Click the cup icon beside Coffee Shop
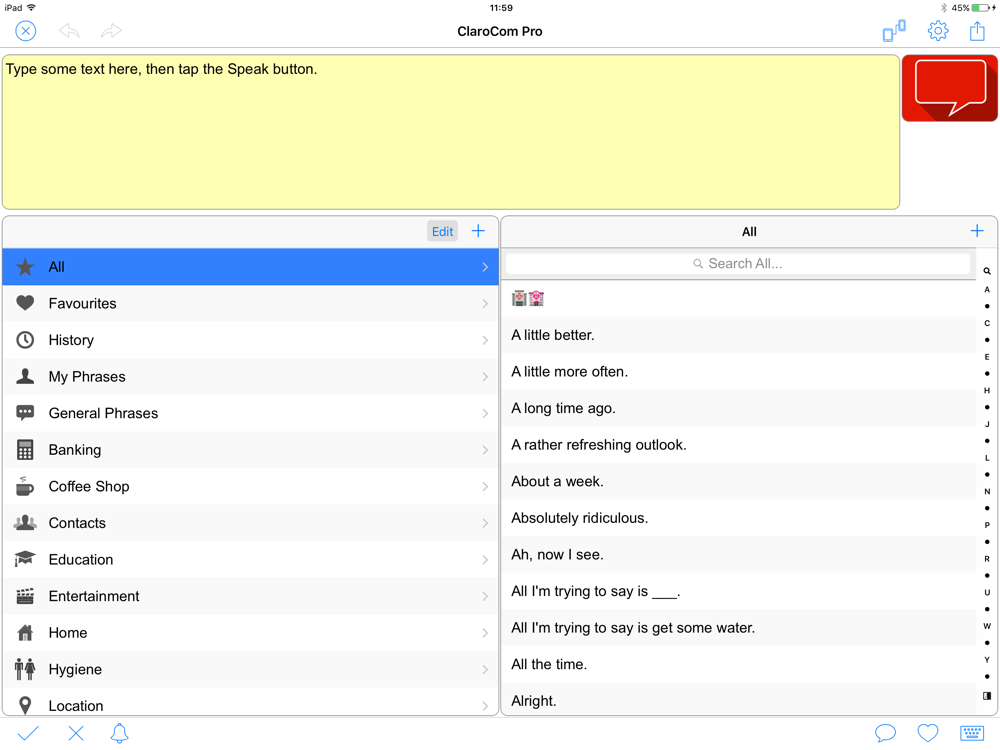1000x750 pixels. click(25, 486)
